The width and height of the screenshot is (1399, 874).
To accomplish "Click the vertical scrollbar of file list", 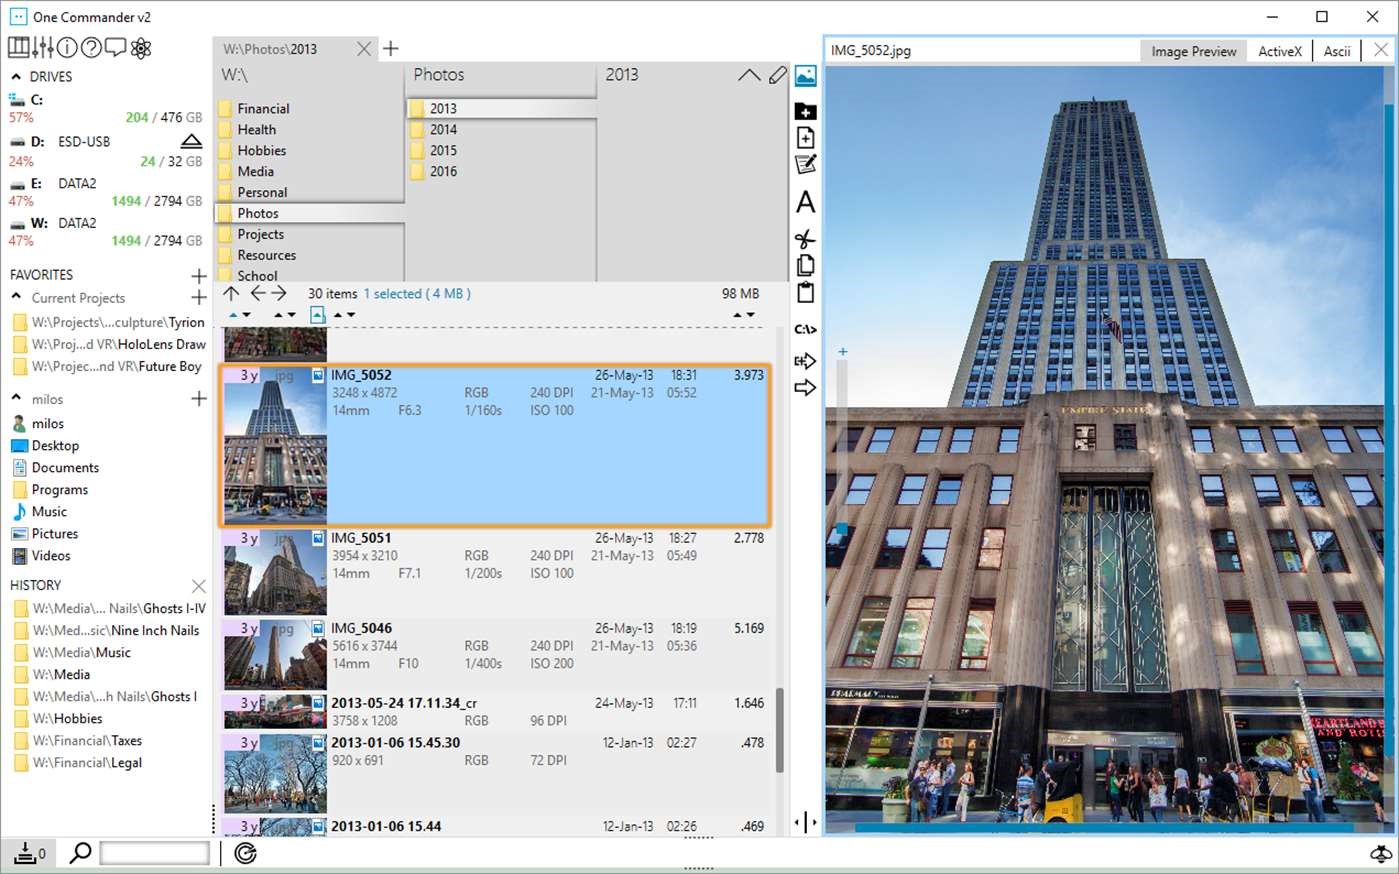I will (x=780, y=730).
